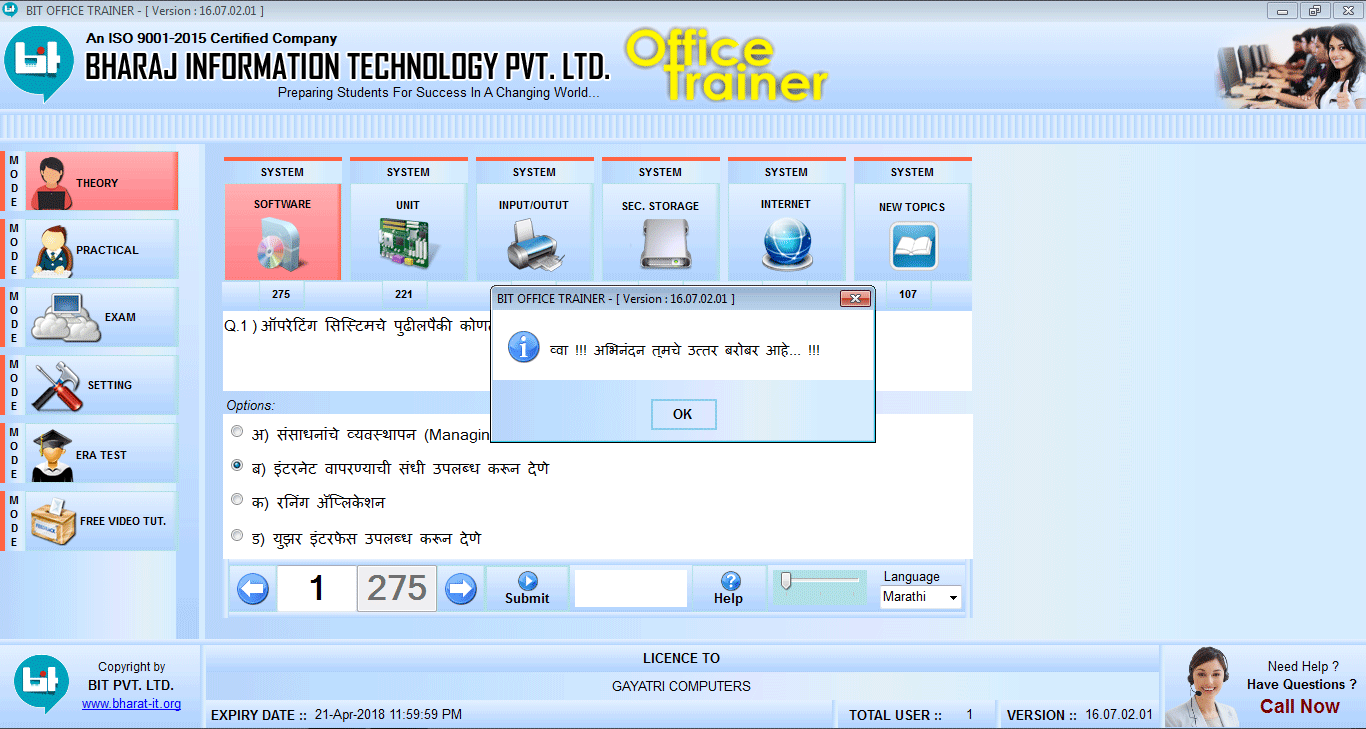Open the Setting mode with tools icon
The image size is (1366, 729).
pyautogui.click(x=101, y=385)
